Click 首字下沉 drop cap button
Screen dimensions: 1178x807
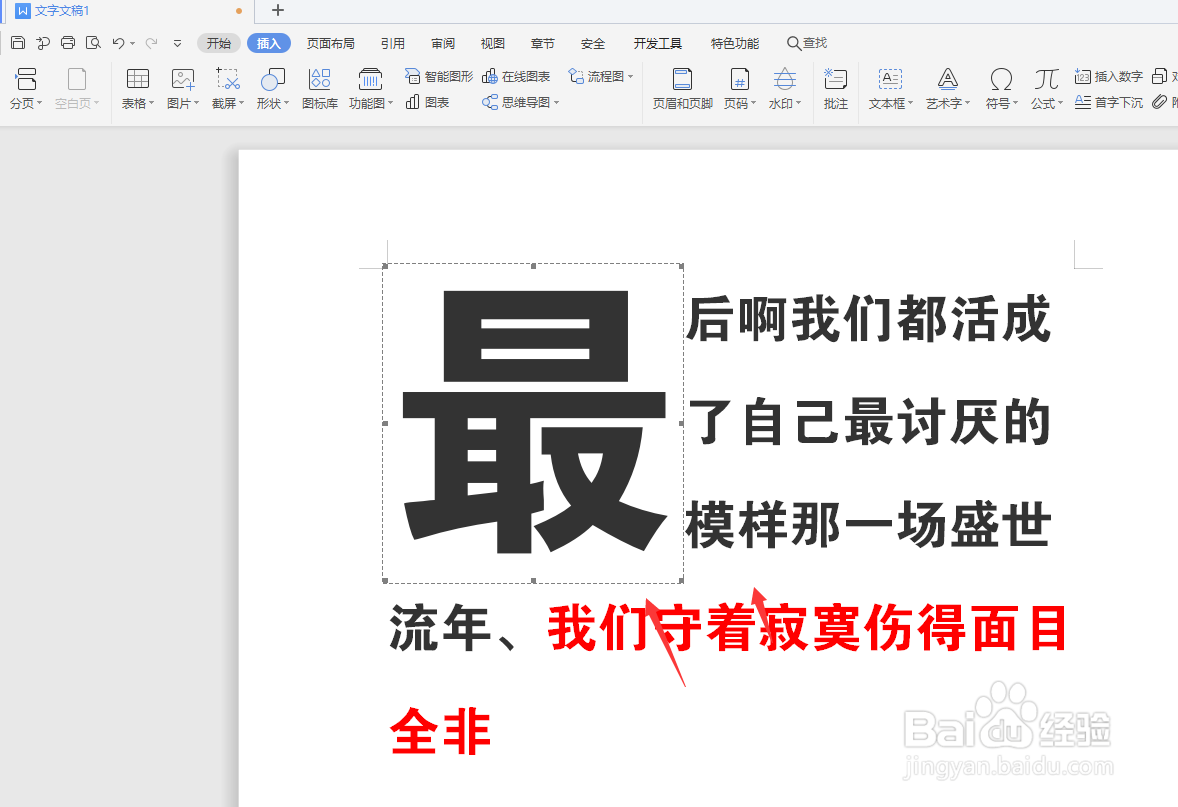(1108, 102)
